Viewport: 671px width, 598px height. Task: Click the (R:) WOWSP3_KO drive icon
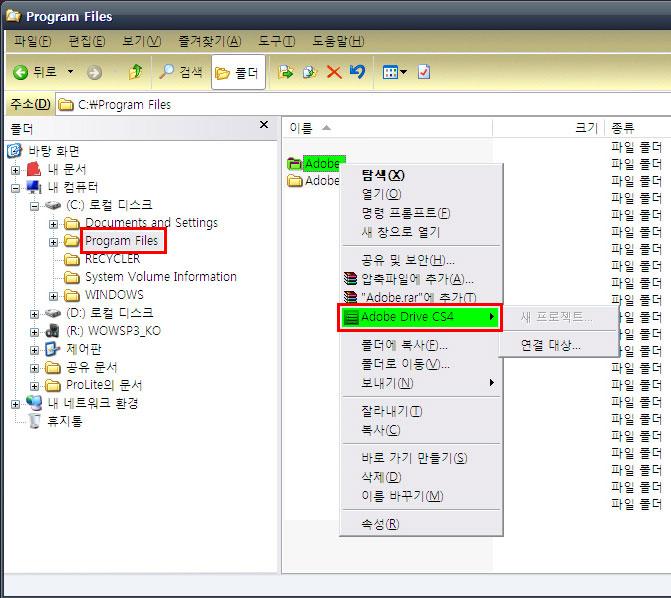53,331
